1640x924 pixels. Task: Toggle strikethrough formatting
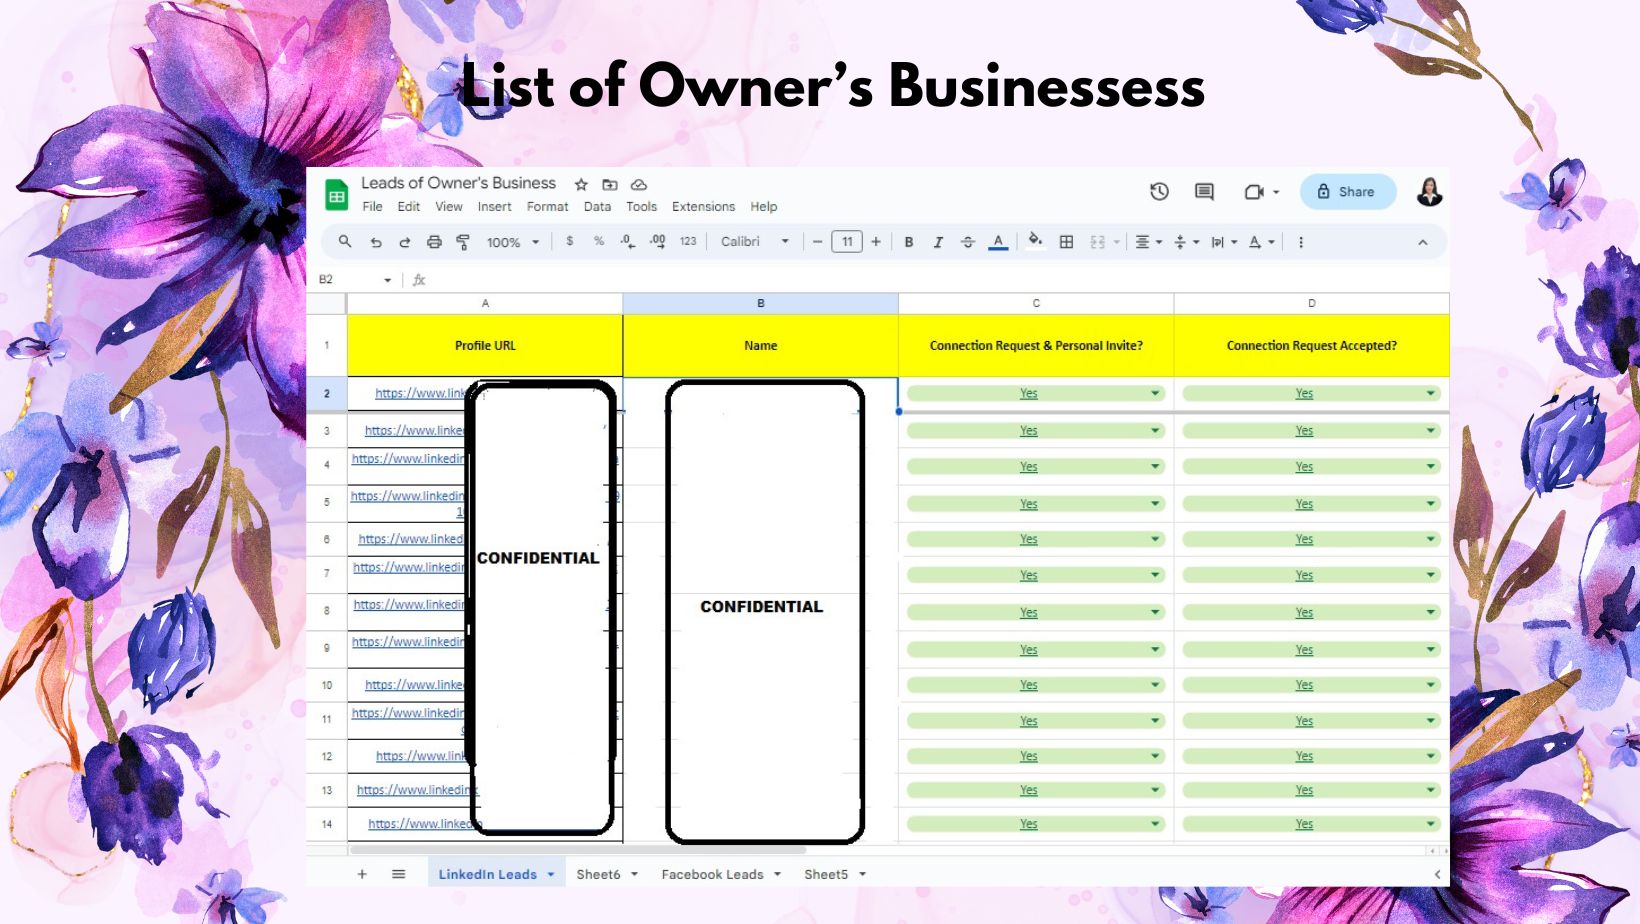(x=967, y=242)
